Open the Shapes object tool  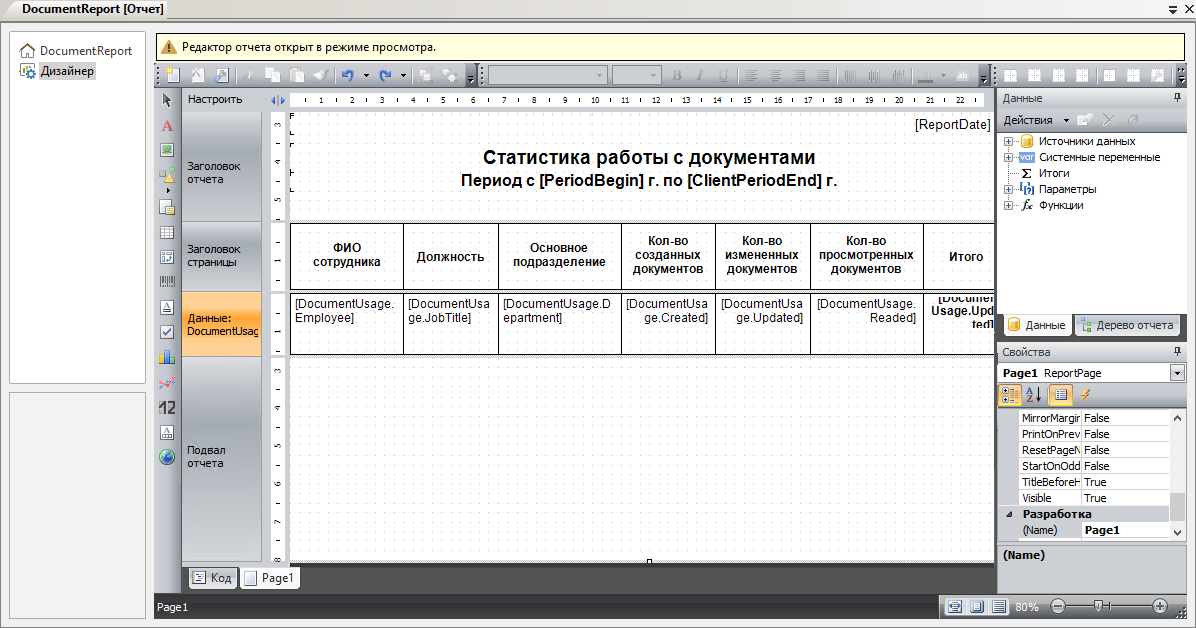click(167, 176)
